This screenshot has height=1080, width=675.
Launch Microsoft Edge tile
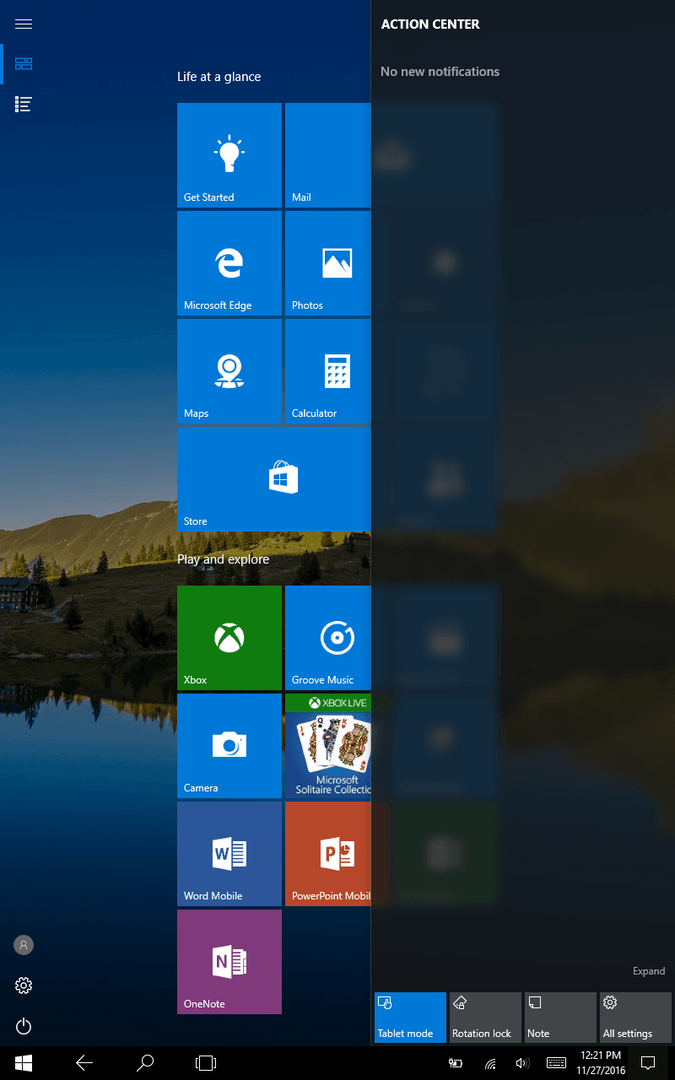pos(229,263)
